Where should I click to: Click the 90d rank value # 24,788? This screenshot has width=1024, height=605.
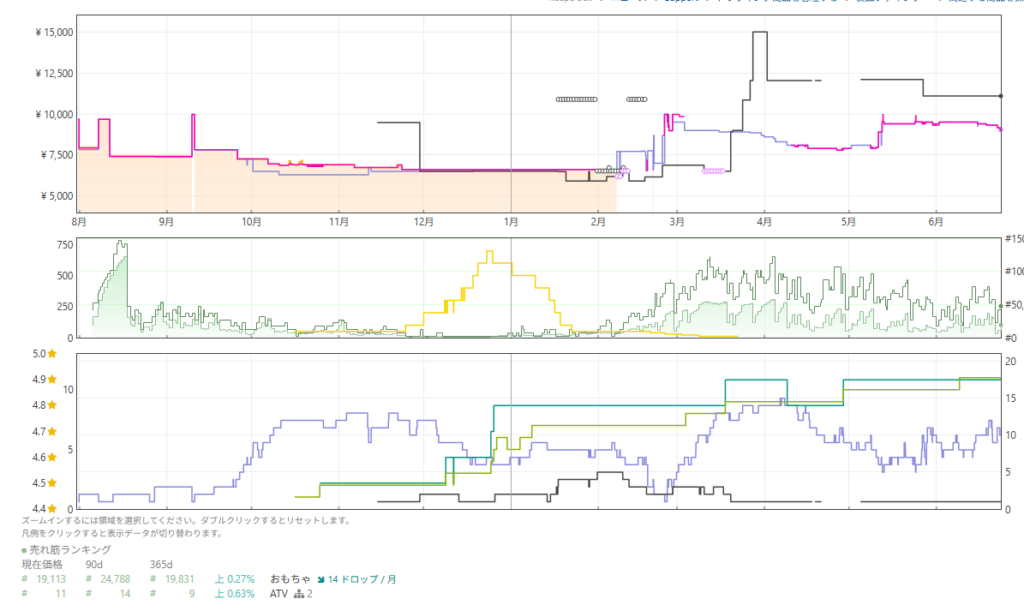click(108, 579)
